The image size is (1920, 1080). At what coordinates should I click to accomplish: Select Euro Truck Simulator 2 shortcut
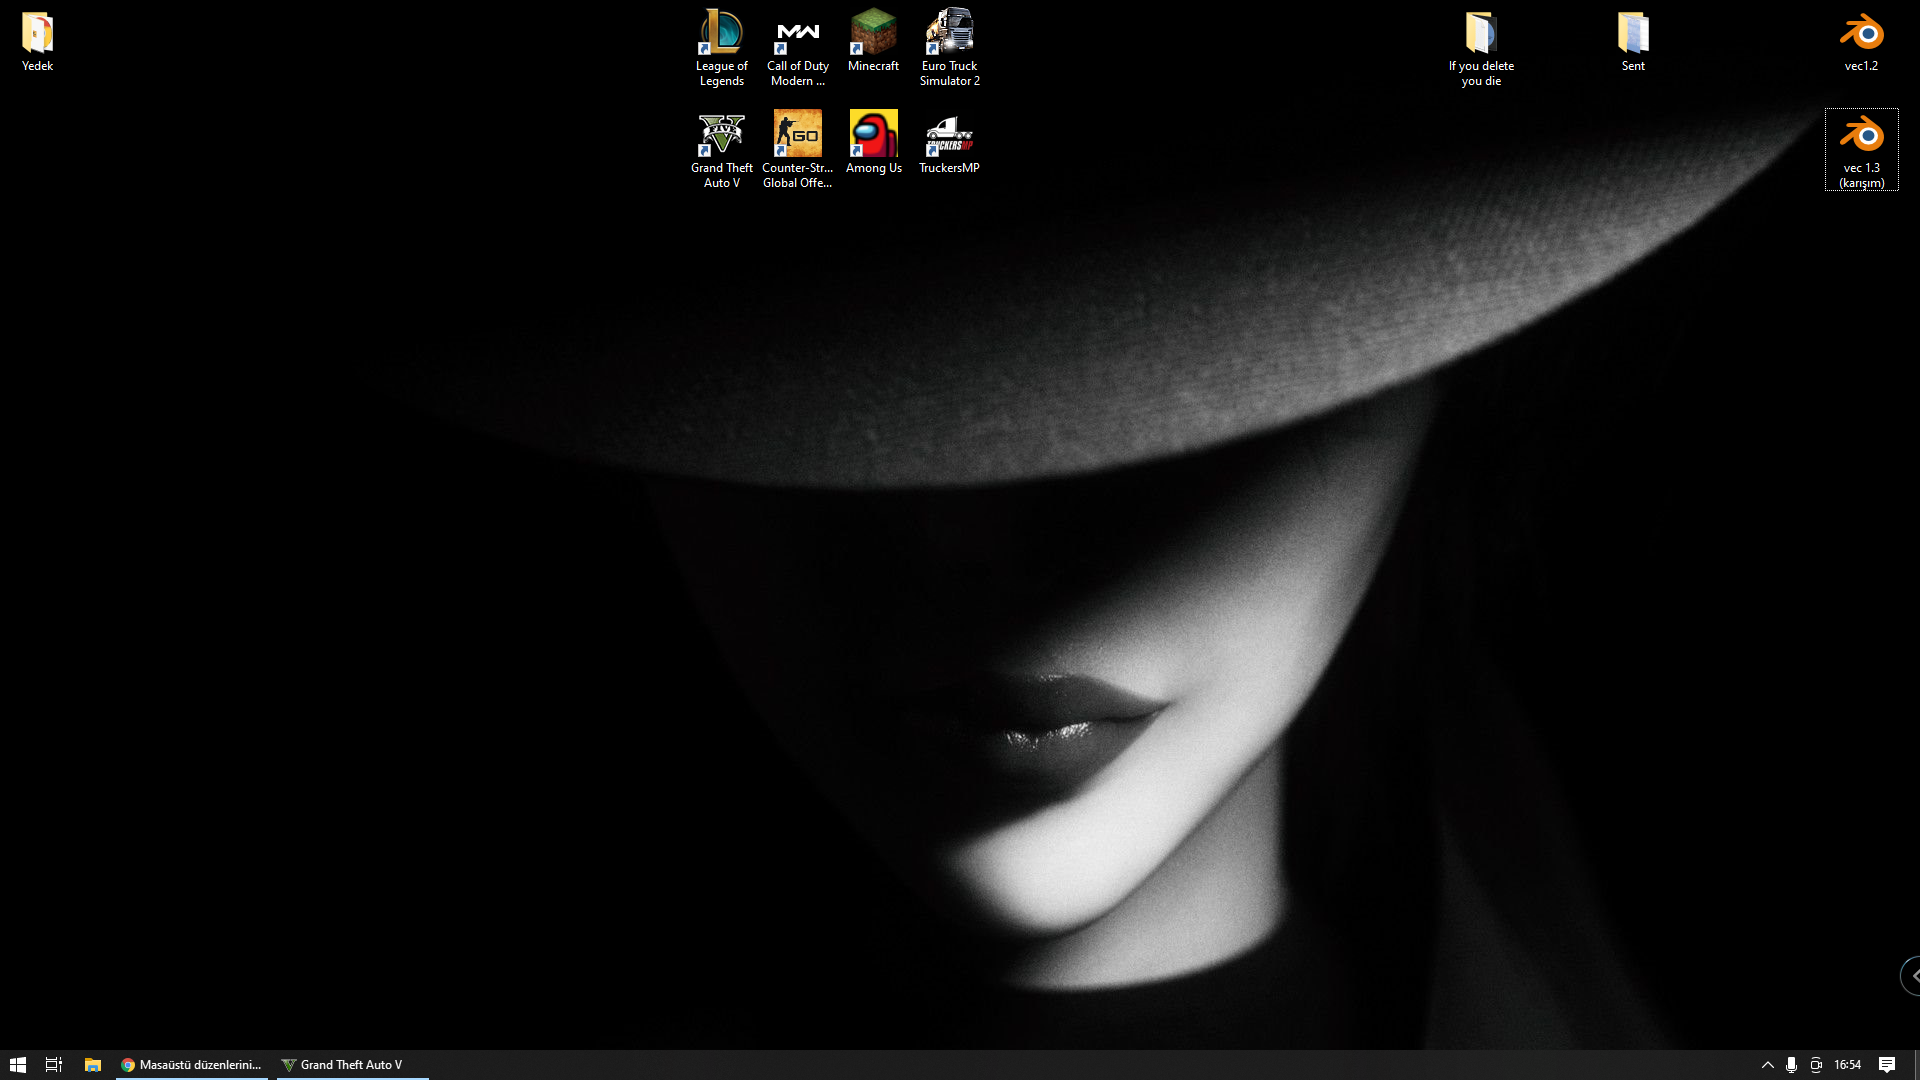pos(949,47)
